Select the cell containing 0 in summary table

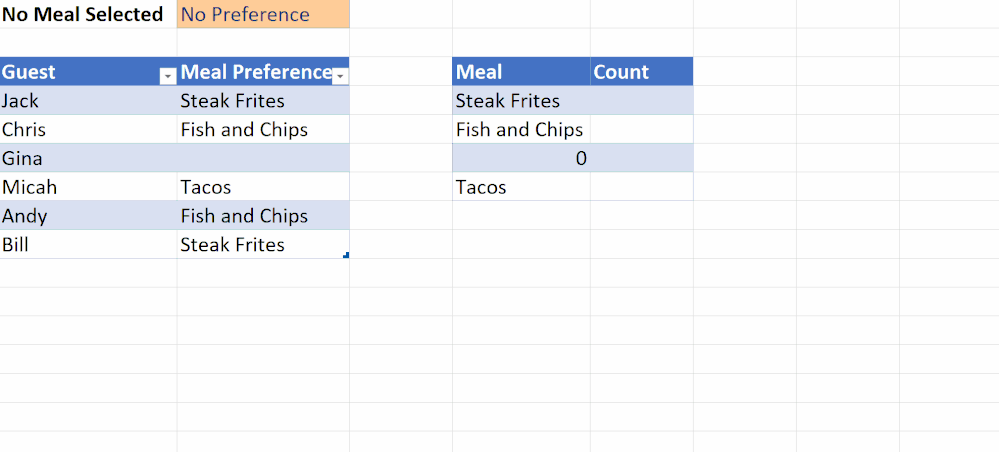tap(520, 158)
